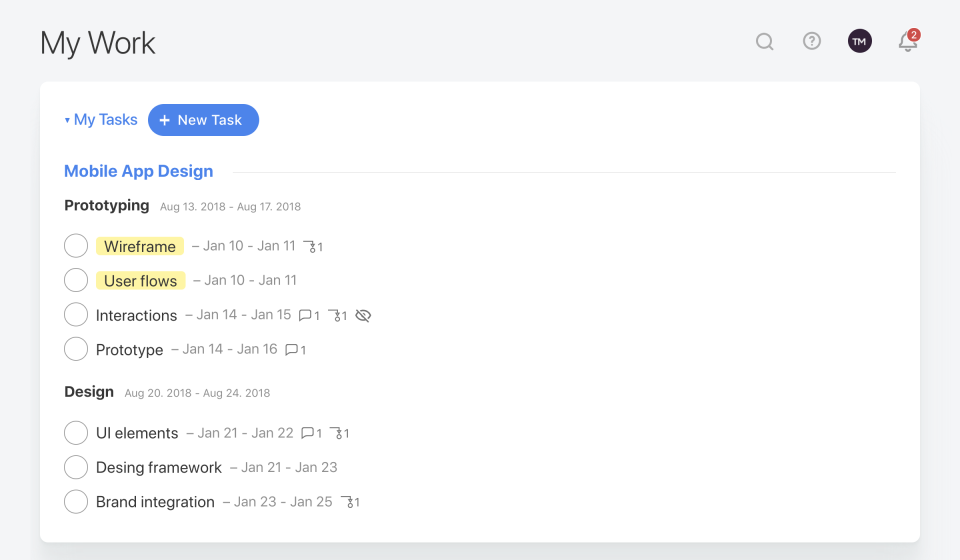This screenshot has width=960, height=560.
Task: Open the Design task list heading
Action: (89, 392)
